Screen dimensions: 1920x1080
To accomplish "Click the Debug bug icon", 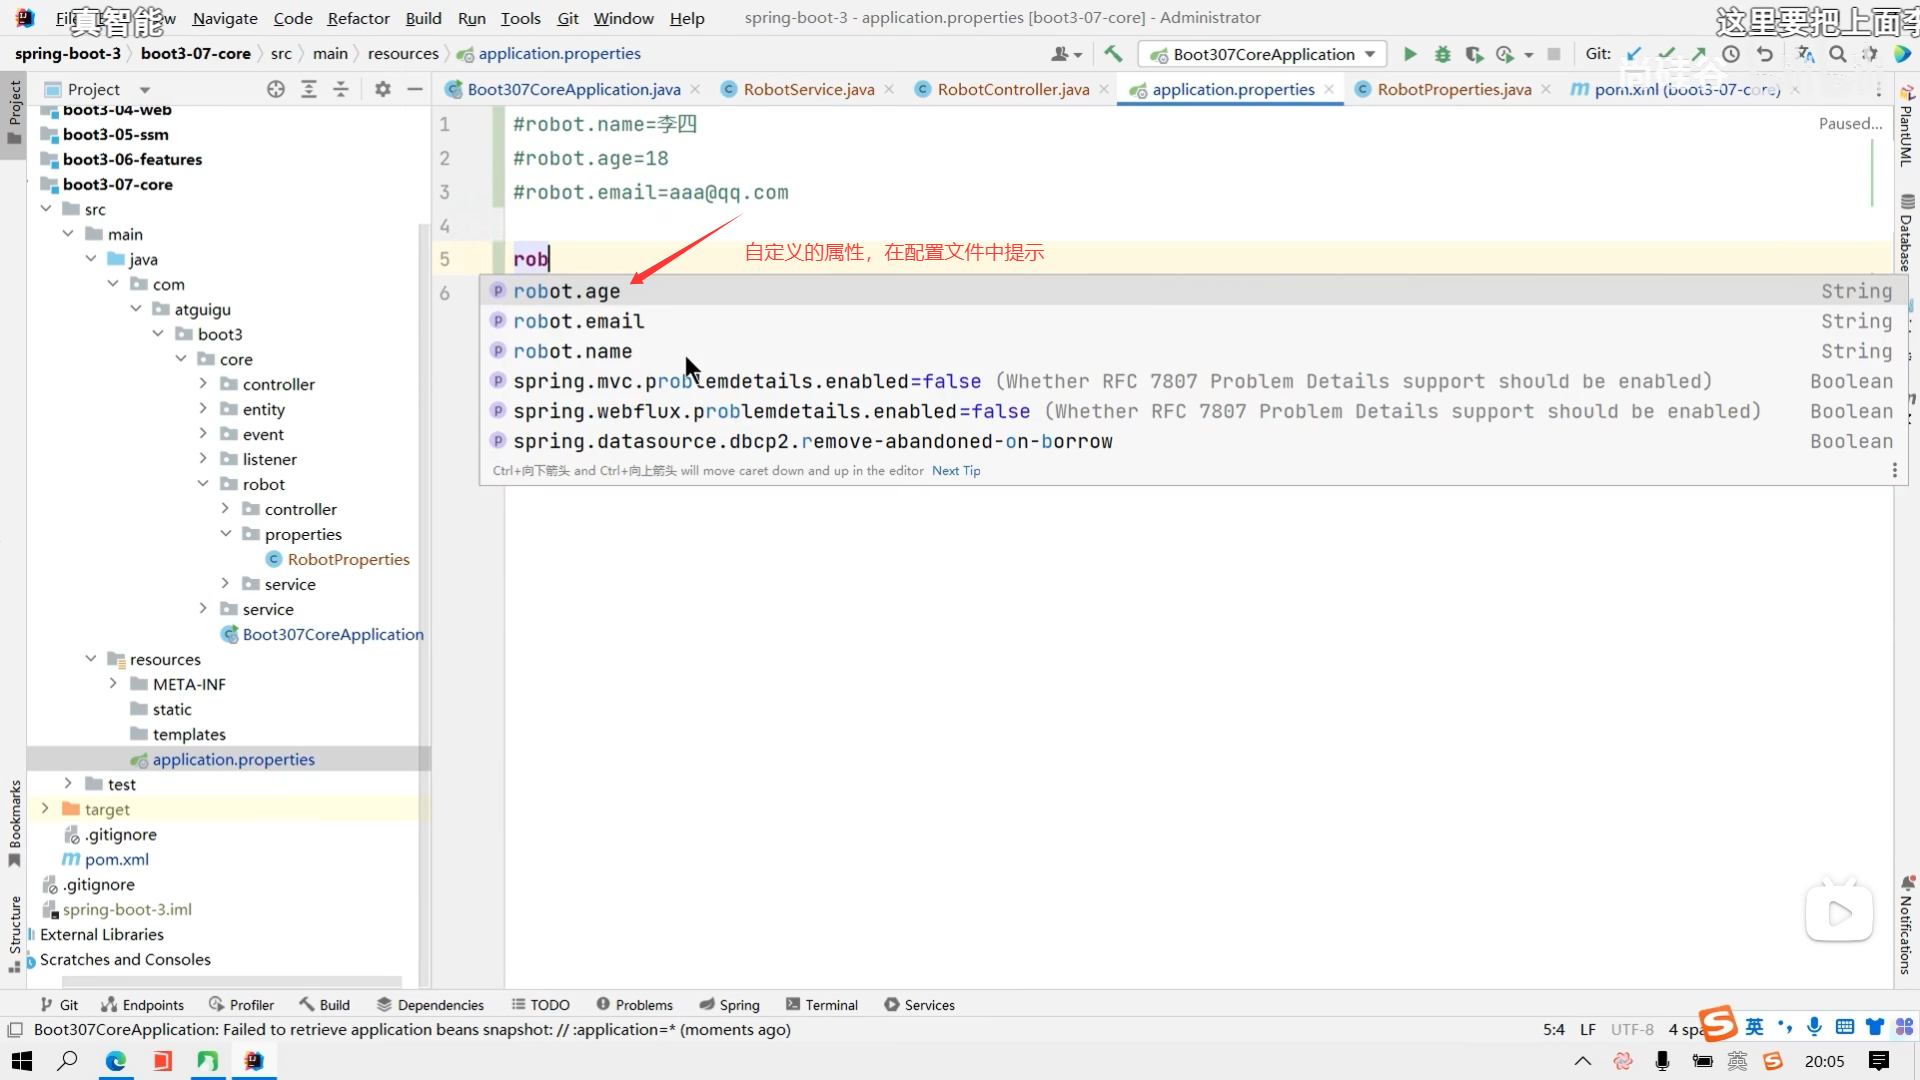I will pos(1442,54).
